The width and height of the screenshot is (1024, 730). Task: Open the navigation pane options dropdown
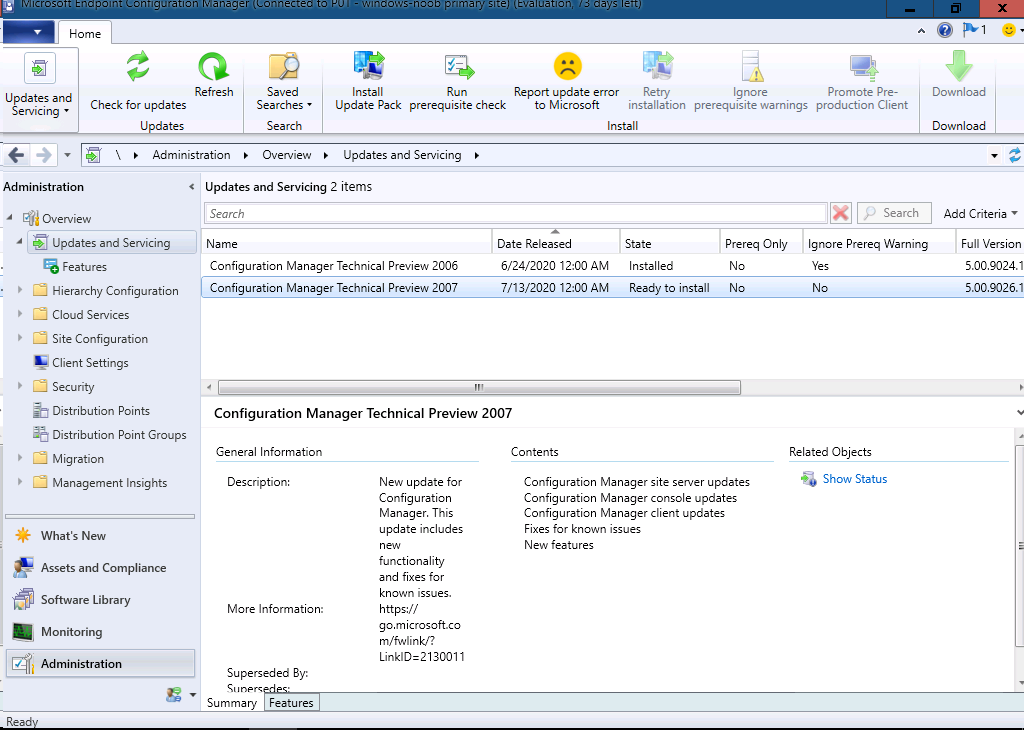pos(193,695)
